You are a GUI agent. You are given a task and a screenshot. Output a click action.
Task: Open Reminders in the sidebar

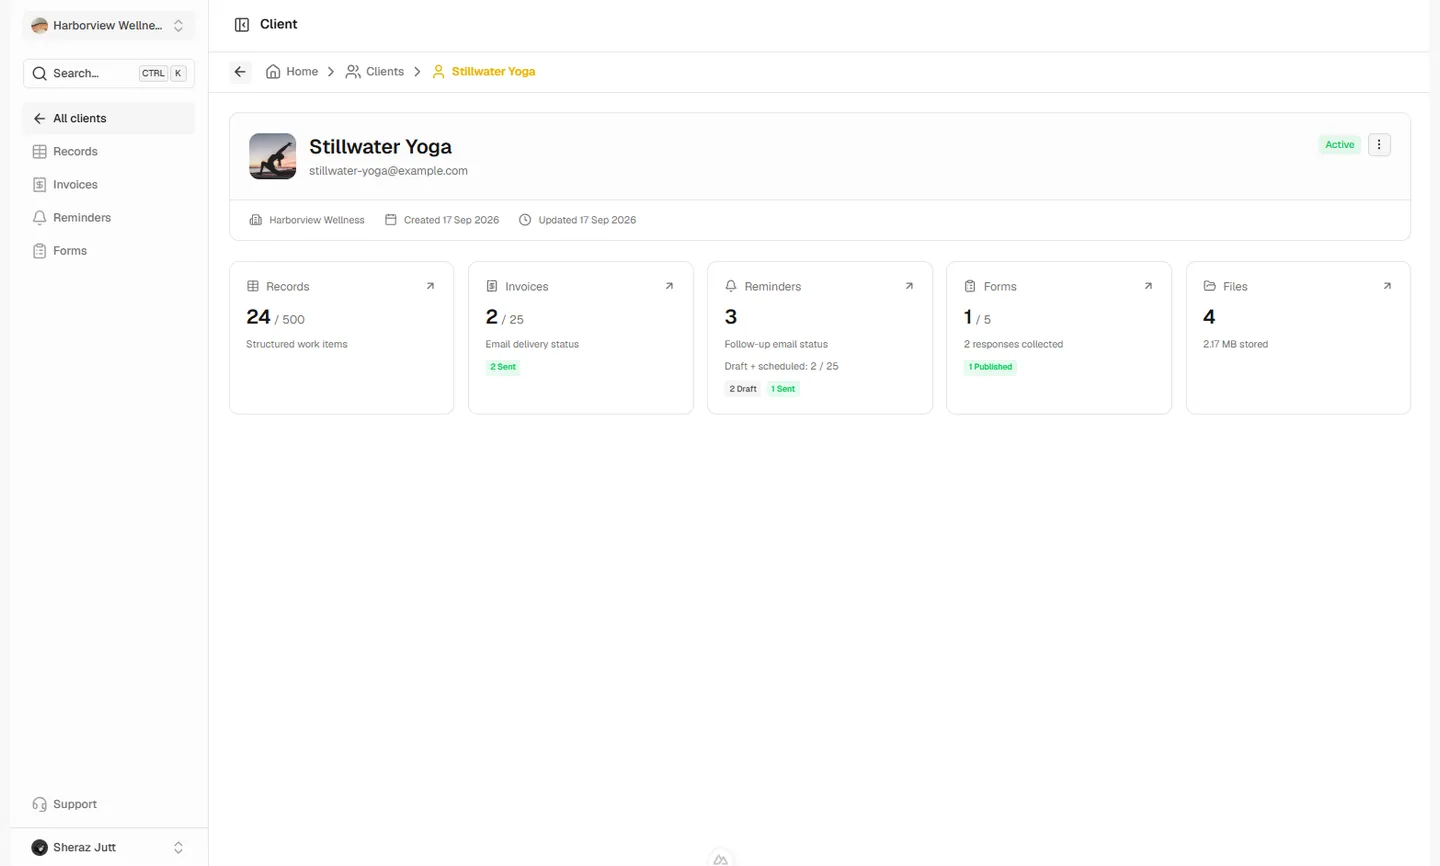pyautogui.click(x=109, y=218)
